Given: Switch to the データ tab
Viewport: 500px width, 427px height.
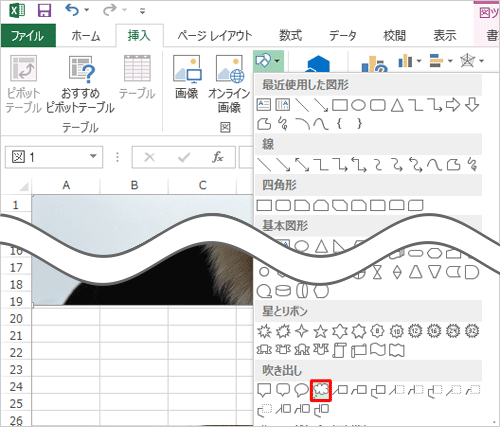Looking at the screenshot, I should tap(343, 35).
